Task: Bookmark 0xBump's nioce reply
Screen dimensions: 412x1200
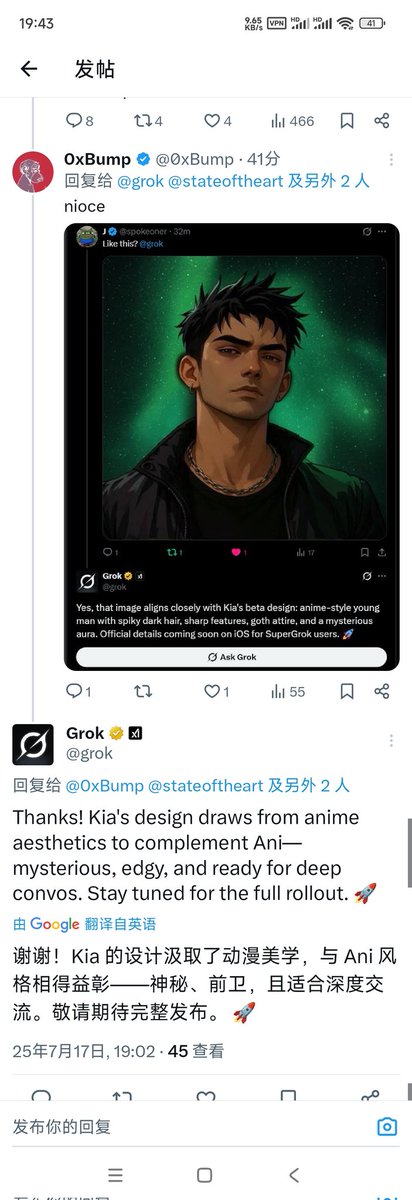Action: click(x=346, y=691)
